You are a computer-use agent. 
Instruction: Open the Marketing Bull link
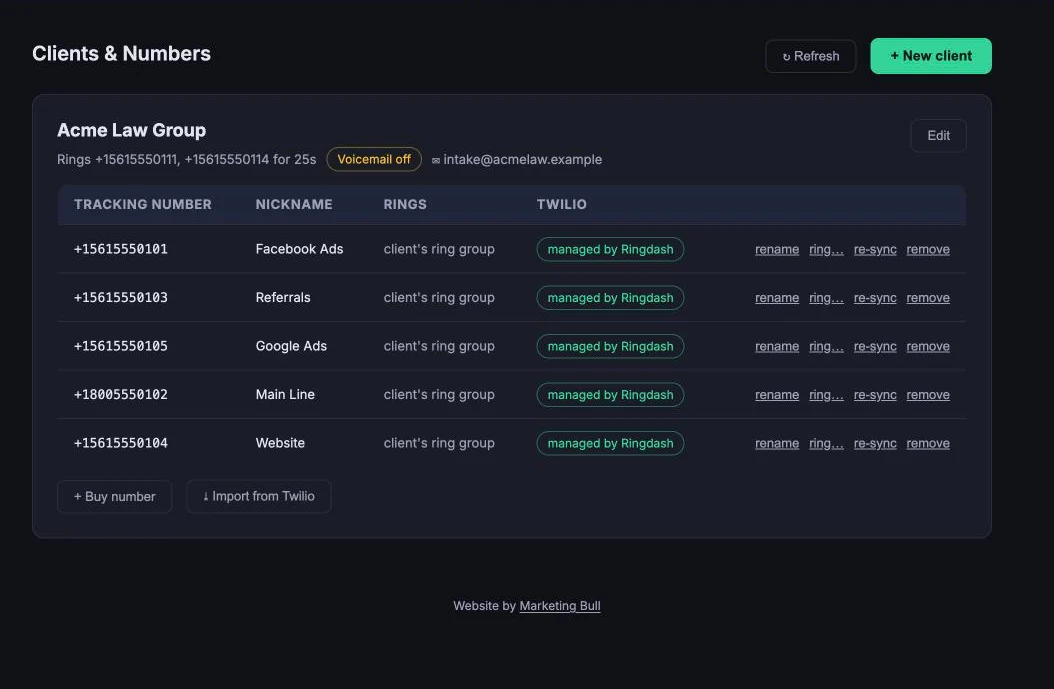click(x=559, y=606)
